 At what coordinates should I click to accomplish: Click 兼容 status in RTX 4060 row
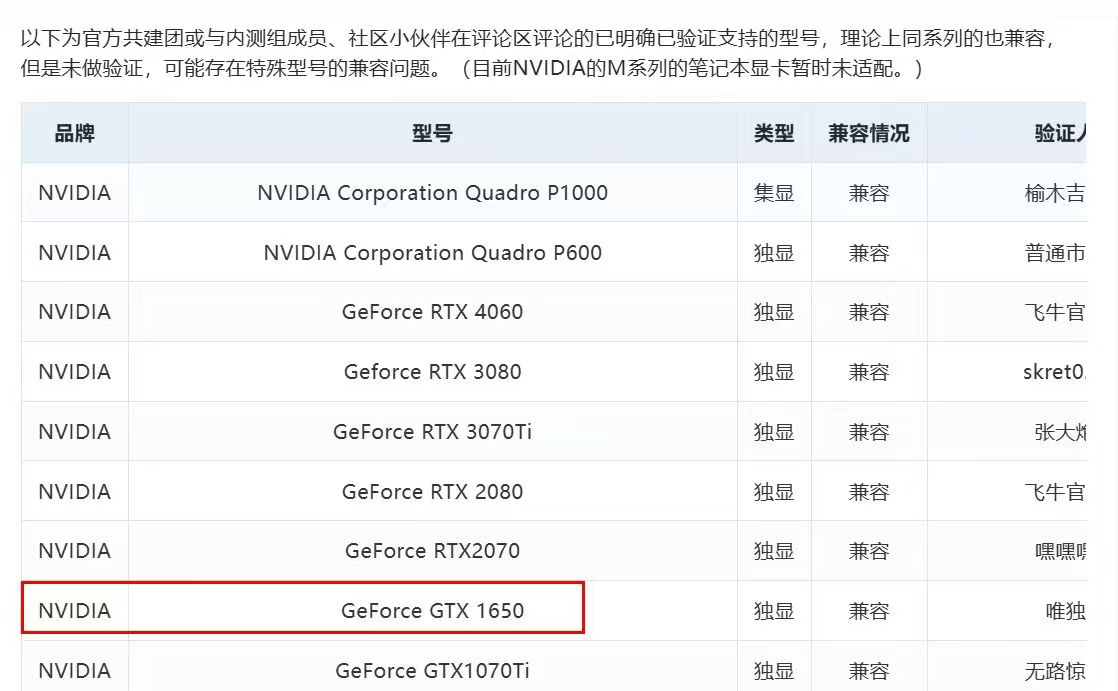coord(868,312)
